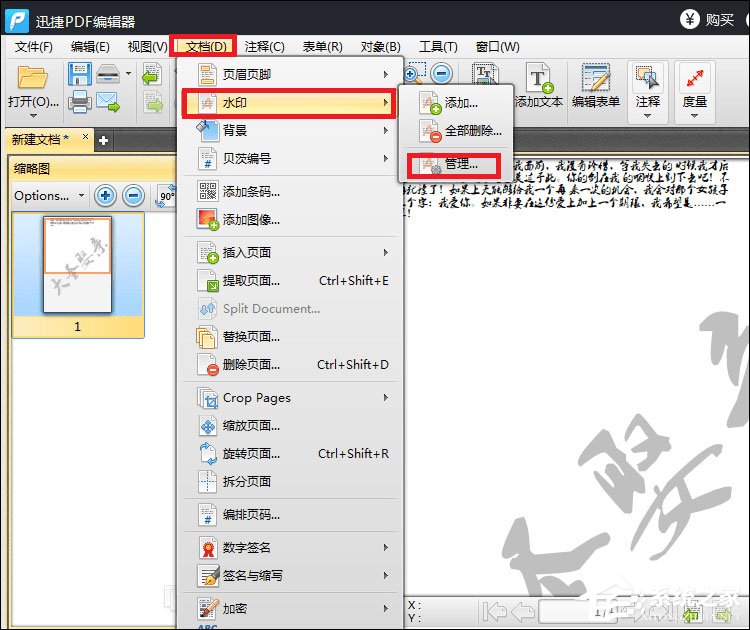The height and width of the screenshot is (630, 750).
Task: Choose 添加... in watermark submenu
Action: coord(456,103)
